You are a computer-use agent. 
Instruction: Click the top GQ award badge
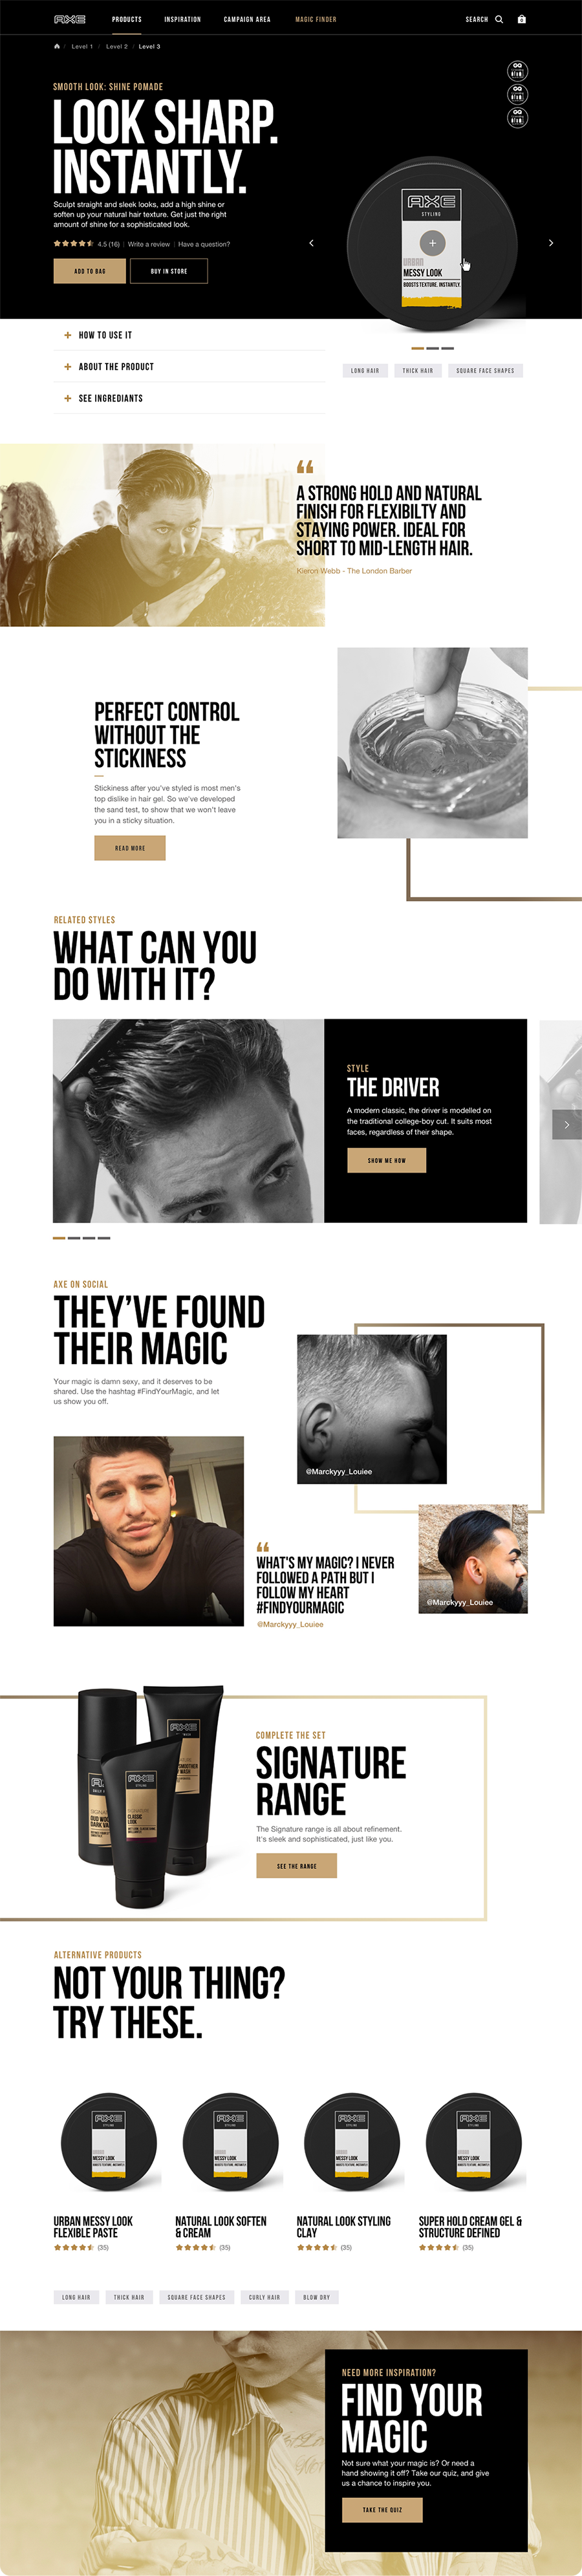pos(517,70)
